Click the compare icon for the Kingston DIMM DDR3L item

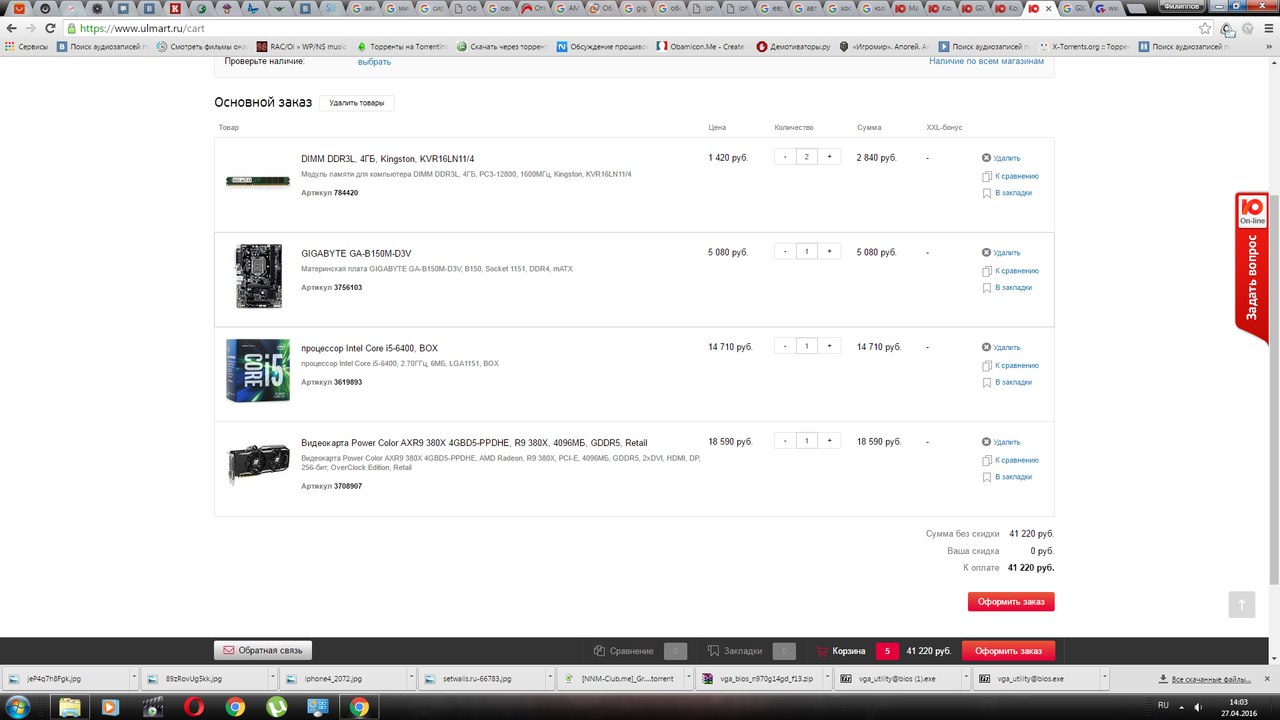[x=986, y=176]
